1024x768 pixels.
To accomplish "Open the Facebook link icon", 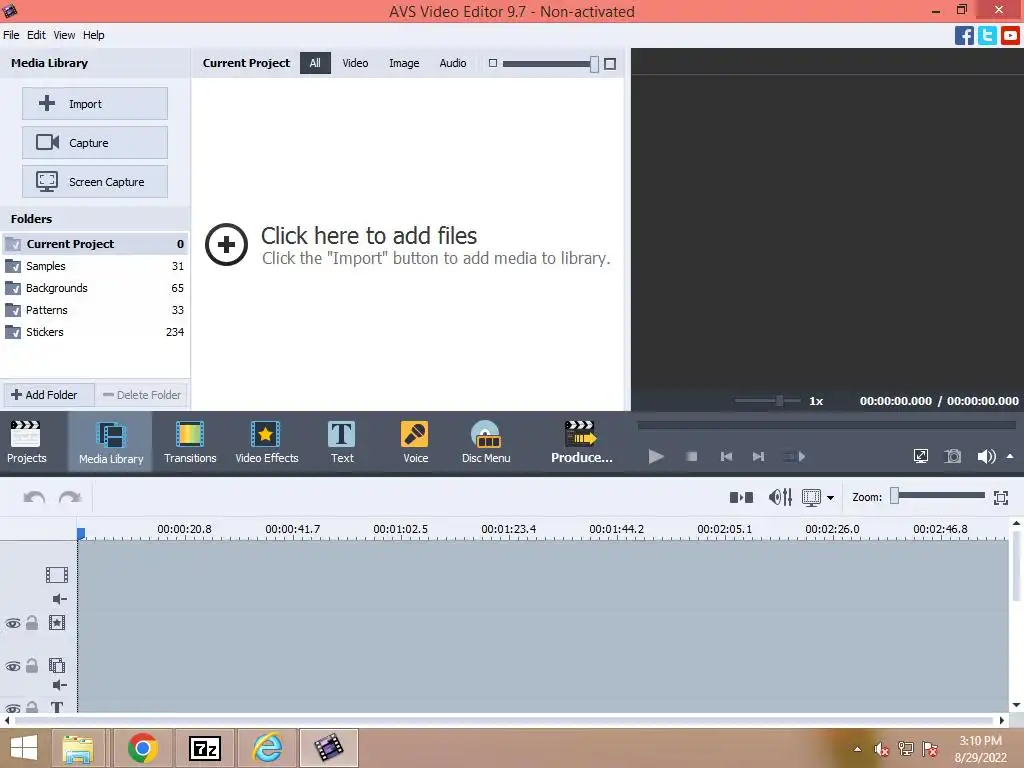I will tap(964, 35).
